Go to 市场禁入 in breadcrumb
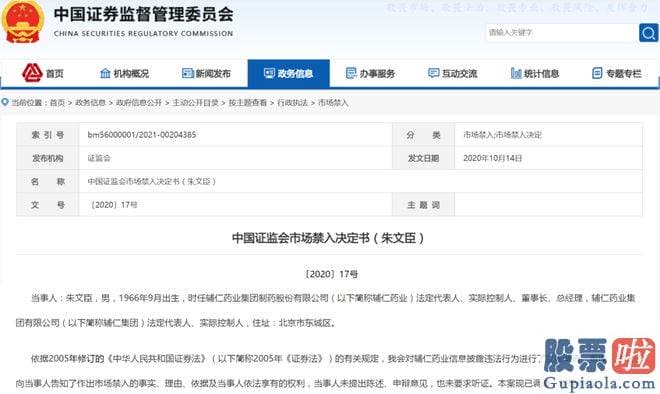This screenshot has width=660, height=394. point(333,103)
